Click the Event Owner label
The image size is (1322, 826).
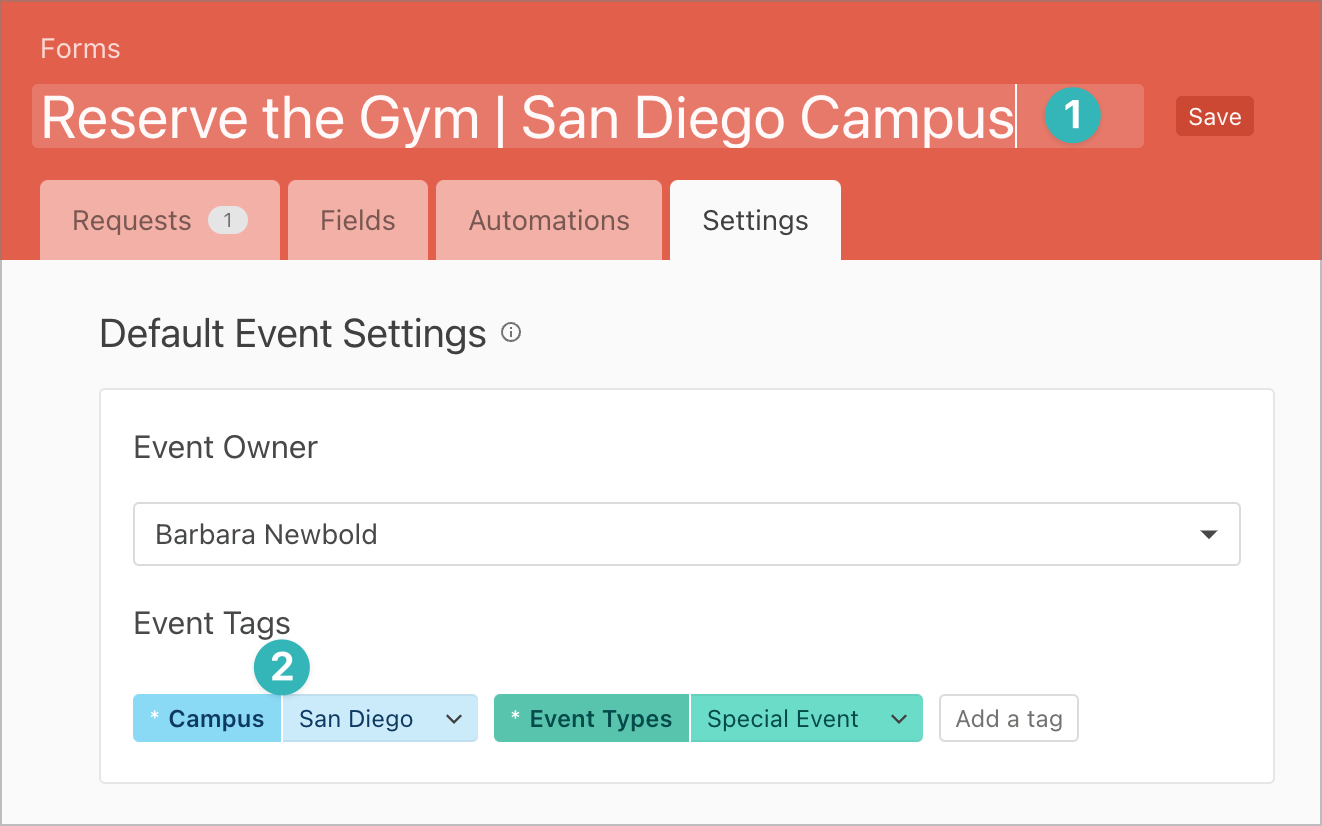pyautogui.click(x=226, y=447)
